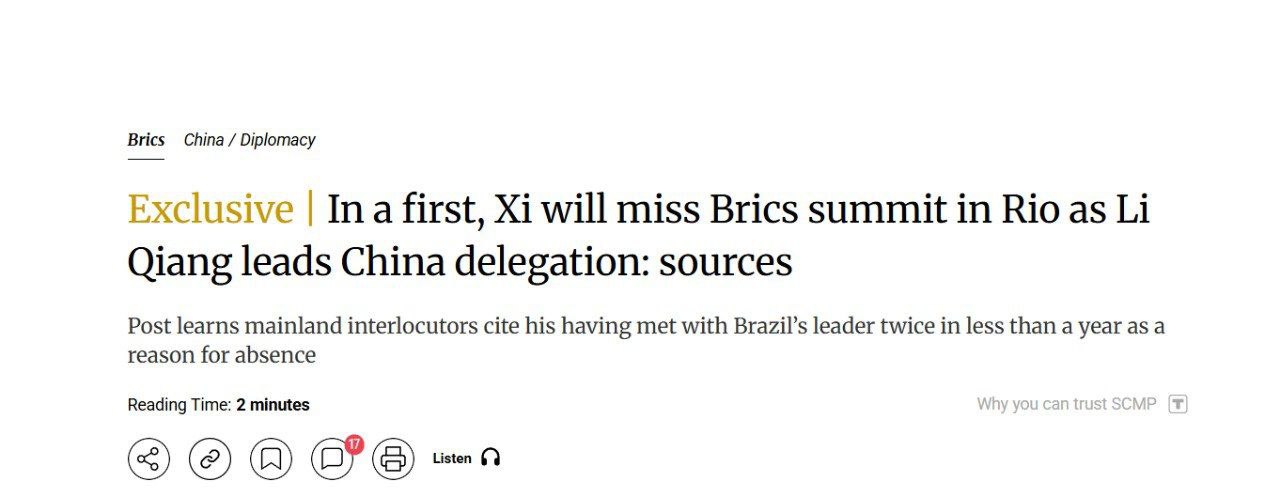
Task: Open the comments speech bubble icon
Action: point(331,460)
